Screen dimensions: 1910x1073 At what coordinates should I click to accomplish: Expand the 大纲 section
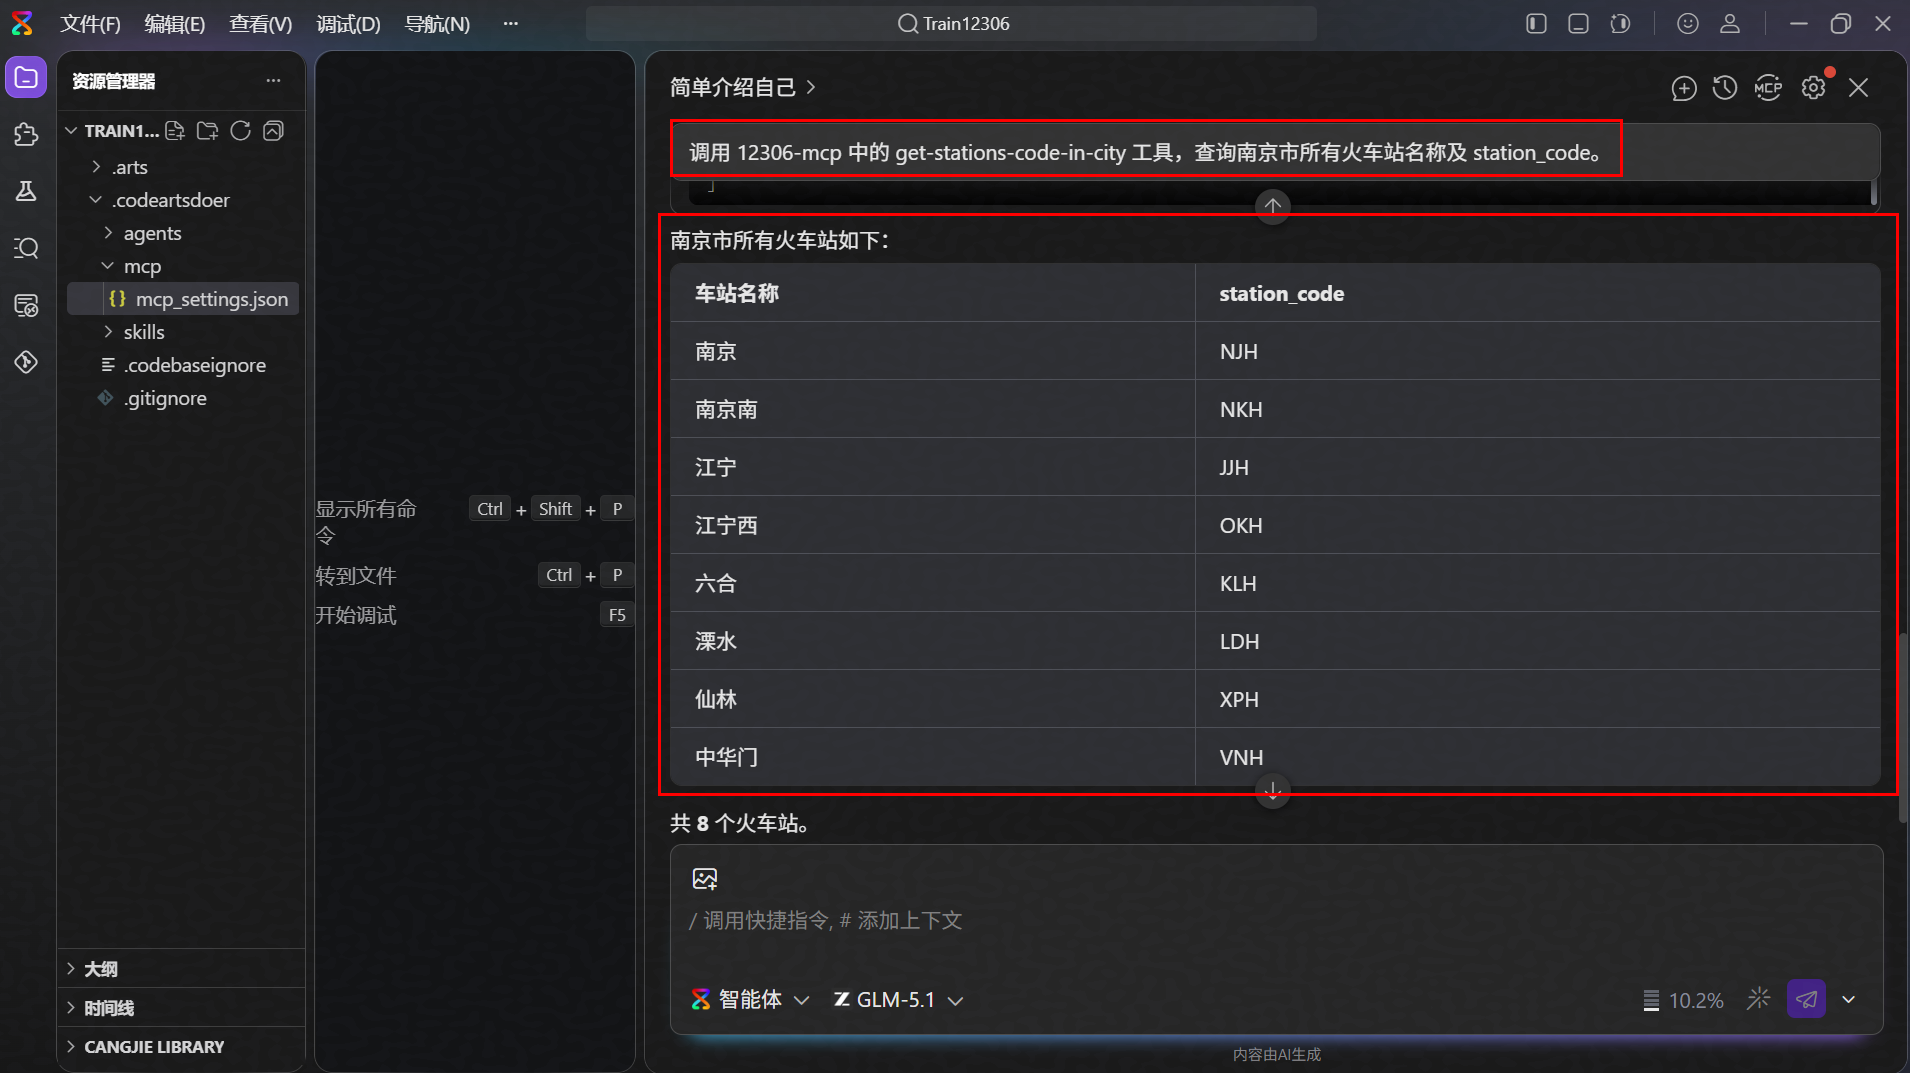click(181, 969)
